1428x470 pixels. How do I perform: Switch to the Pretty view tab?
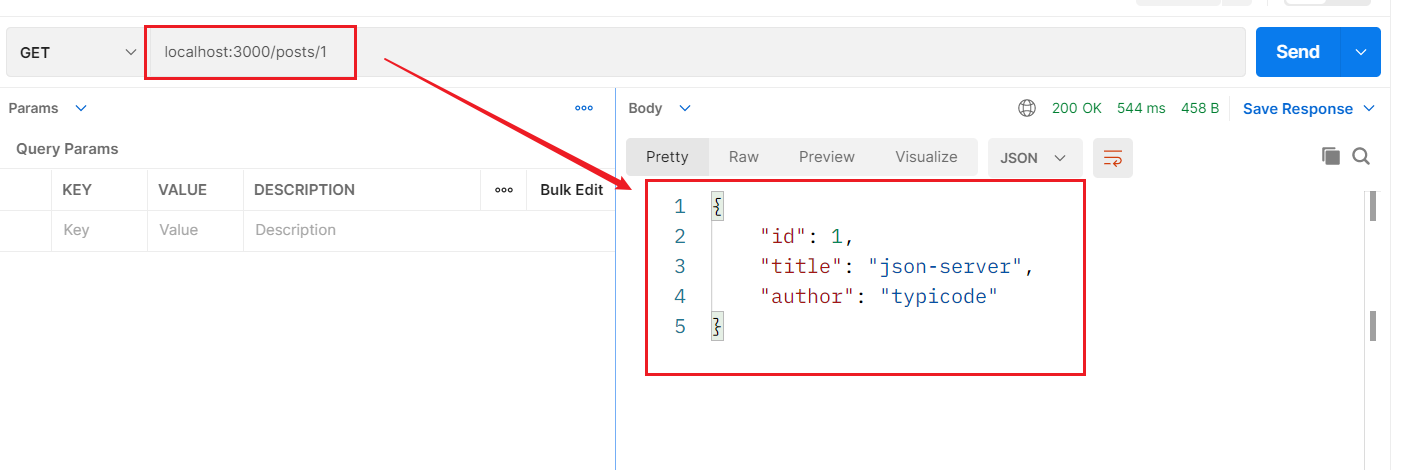pyautogui.click(x=667, y=157)
